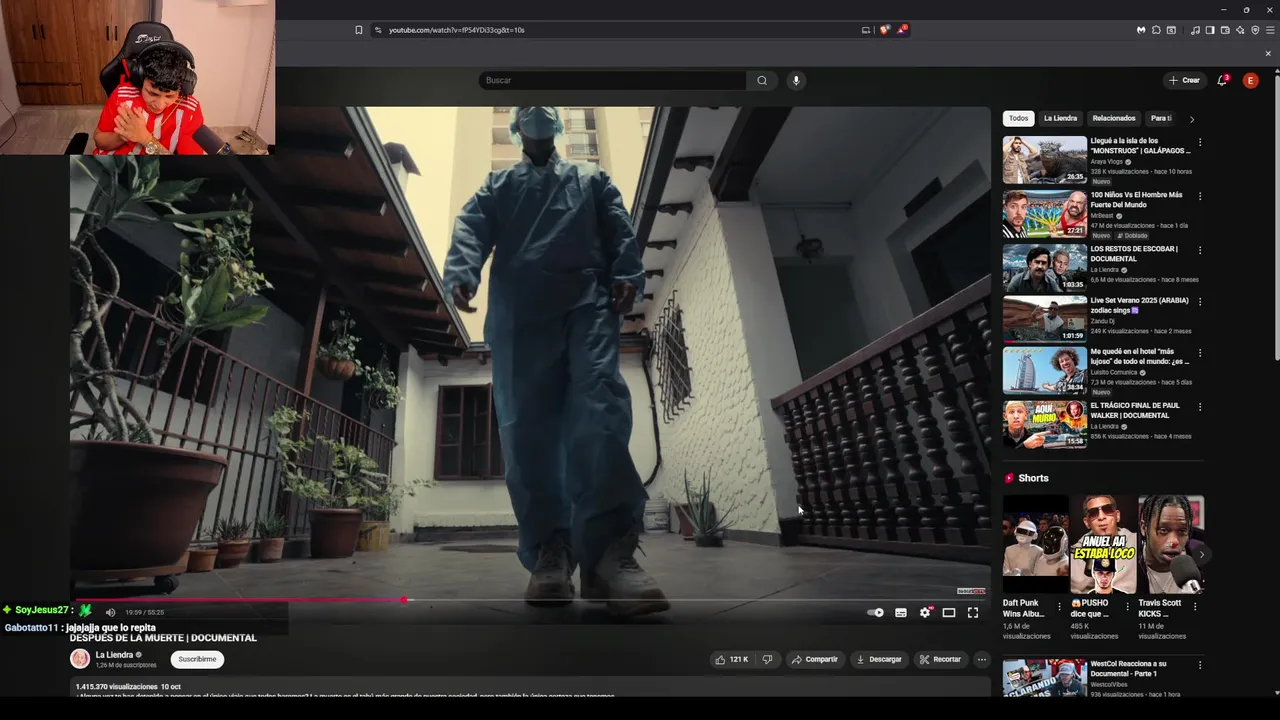The width and height of the screenshot is (1280, 720).
Task: Select the Relacionados filter chip
Action: 1114,118
